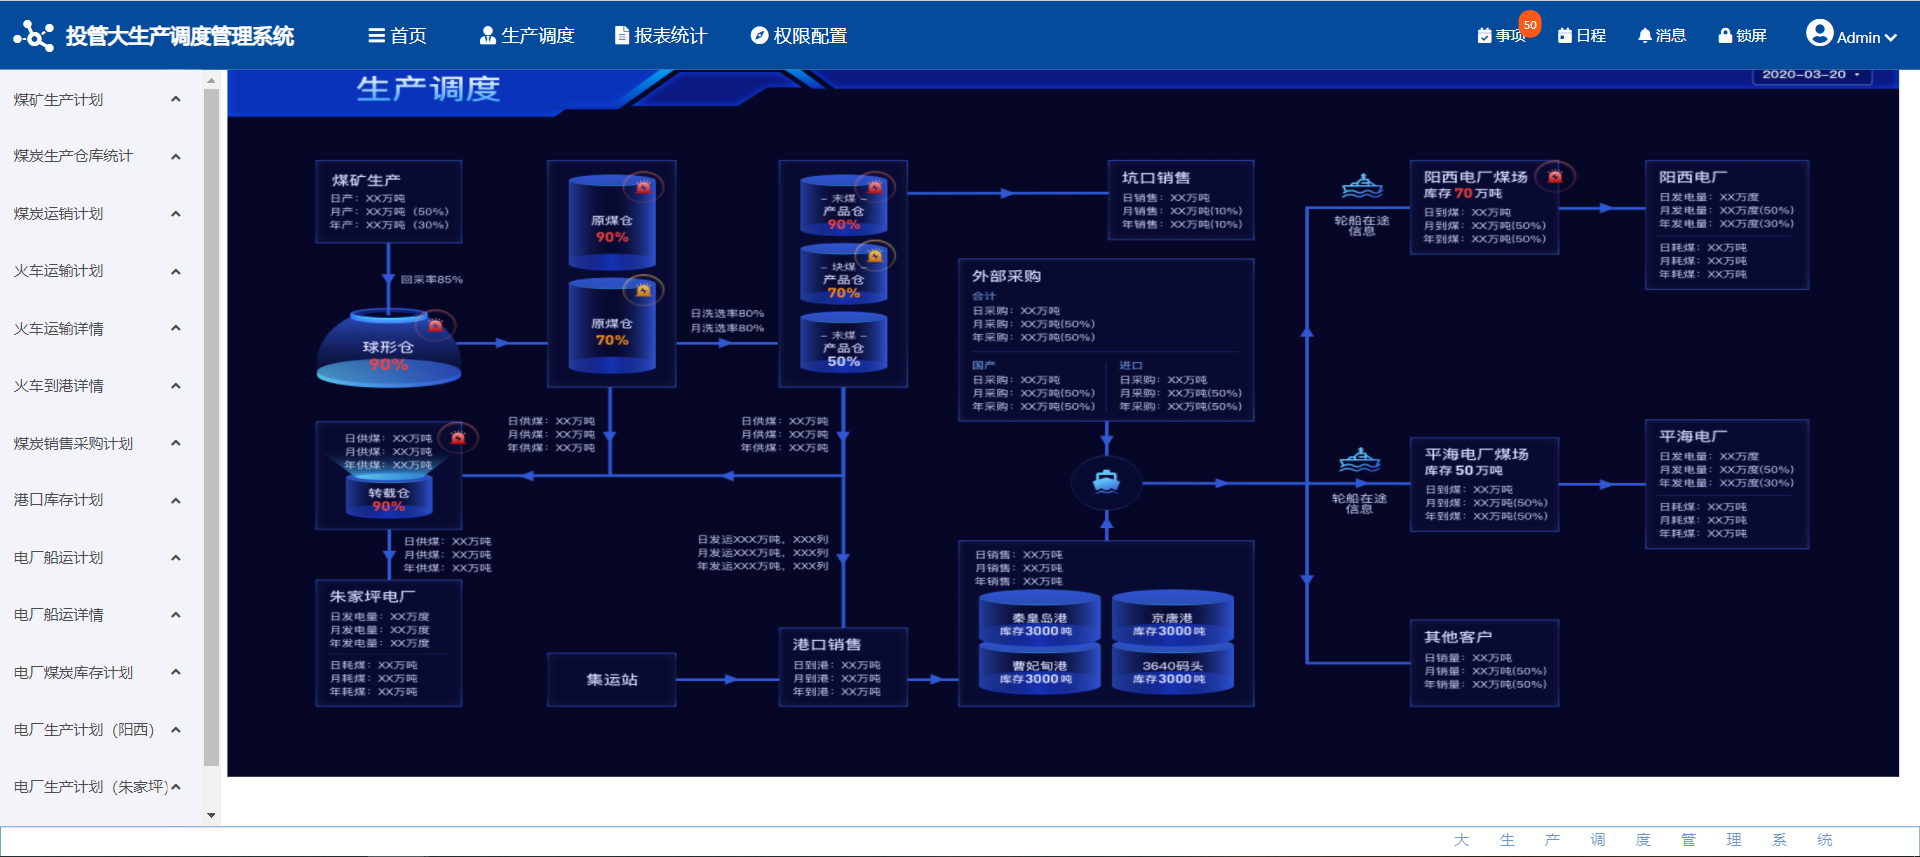Open the 其他客户 info card
Image resolution: width=1920 pixels, height=857 pixels.
[x=1485, y=663]
